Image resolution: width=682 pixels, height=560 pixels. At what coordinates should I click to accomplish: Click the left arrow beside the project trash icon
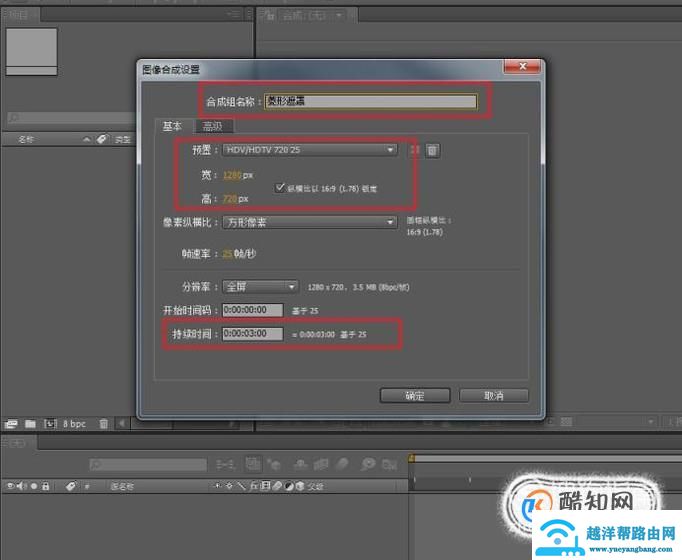click(x=122, y=423)
